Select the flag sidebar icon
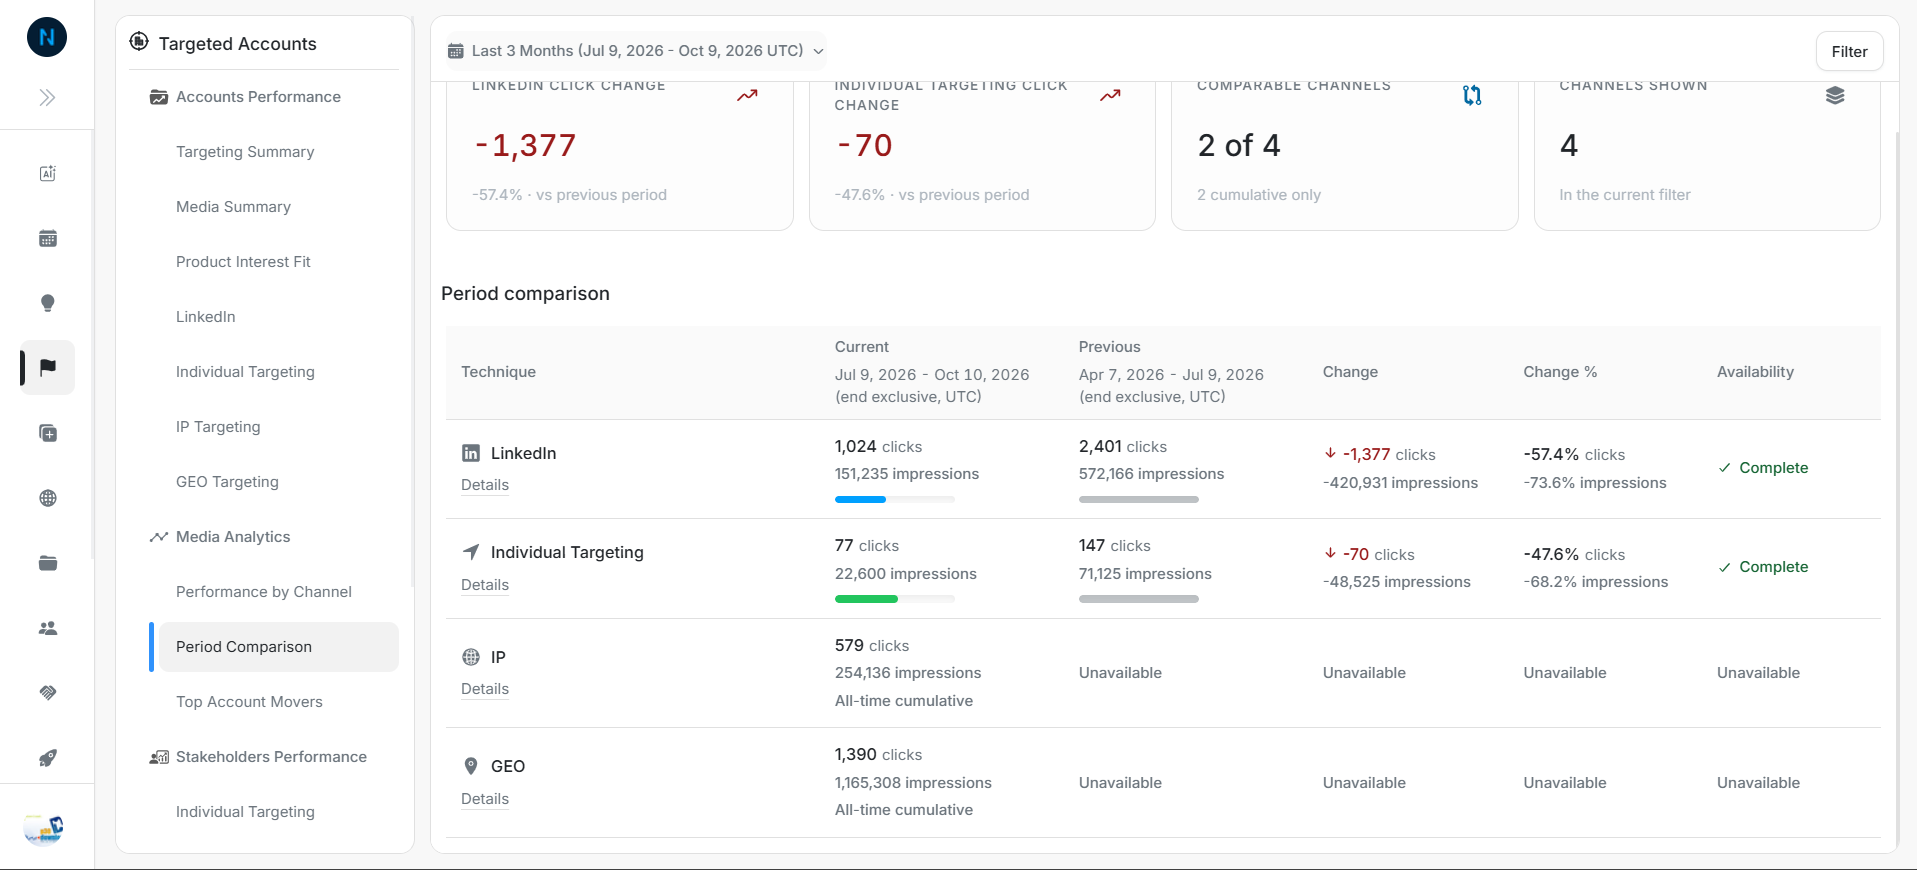The image size is (1917, 870). coord(47,367)
